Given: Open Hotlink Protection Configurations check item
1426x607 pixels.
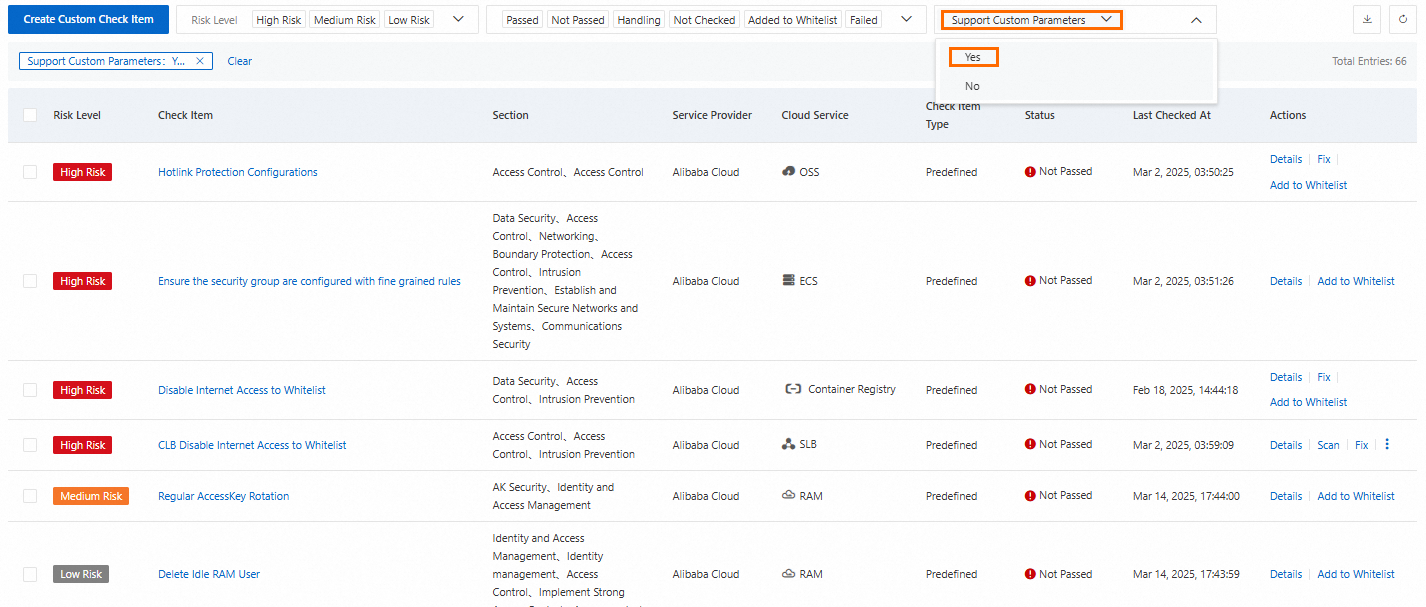Looking at the screenshot, I should [x=238, y=172].
